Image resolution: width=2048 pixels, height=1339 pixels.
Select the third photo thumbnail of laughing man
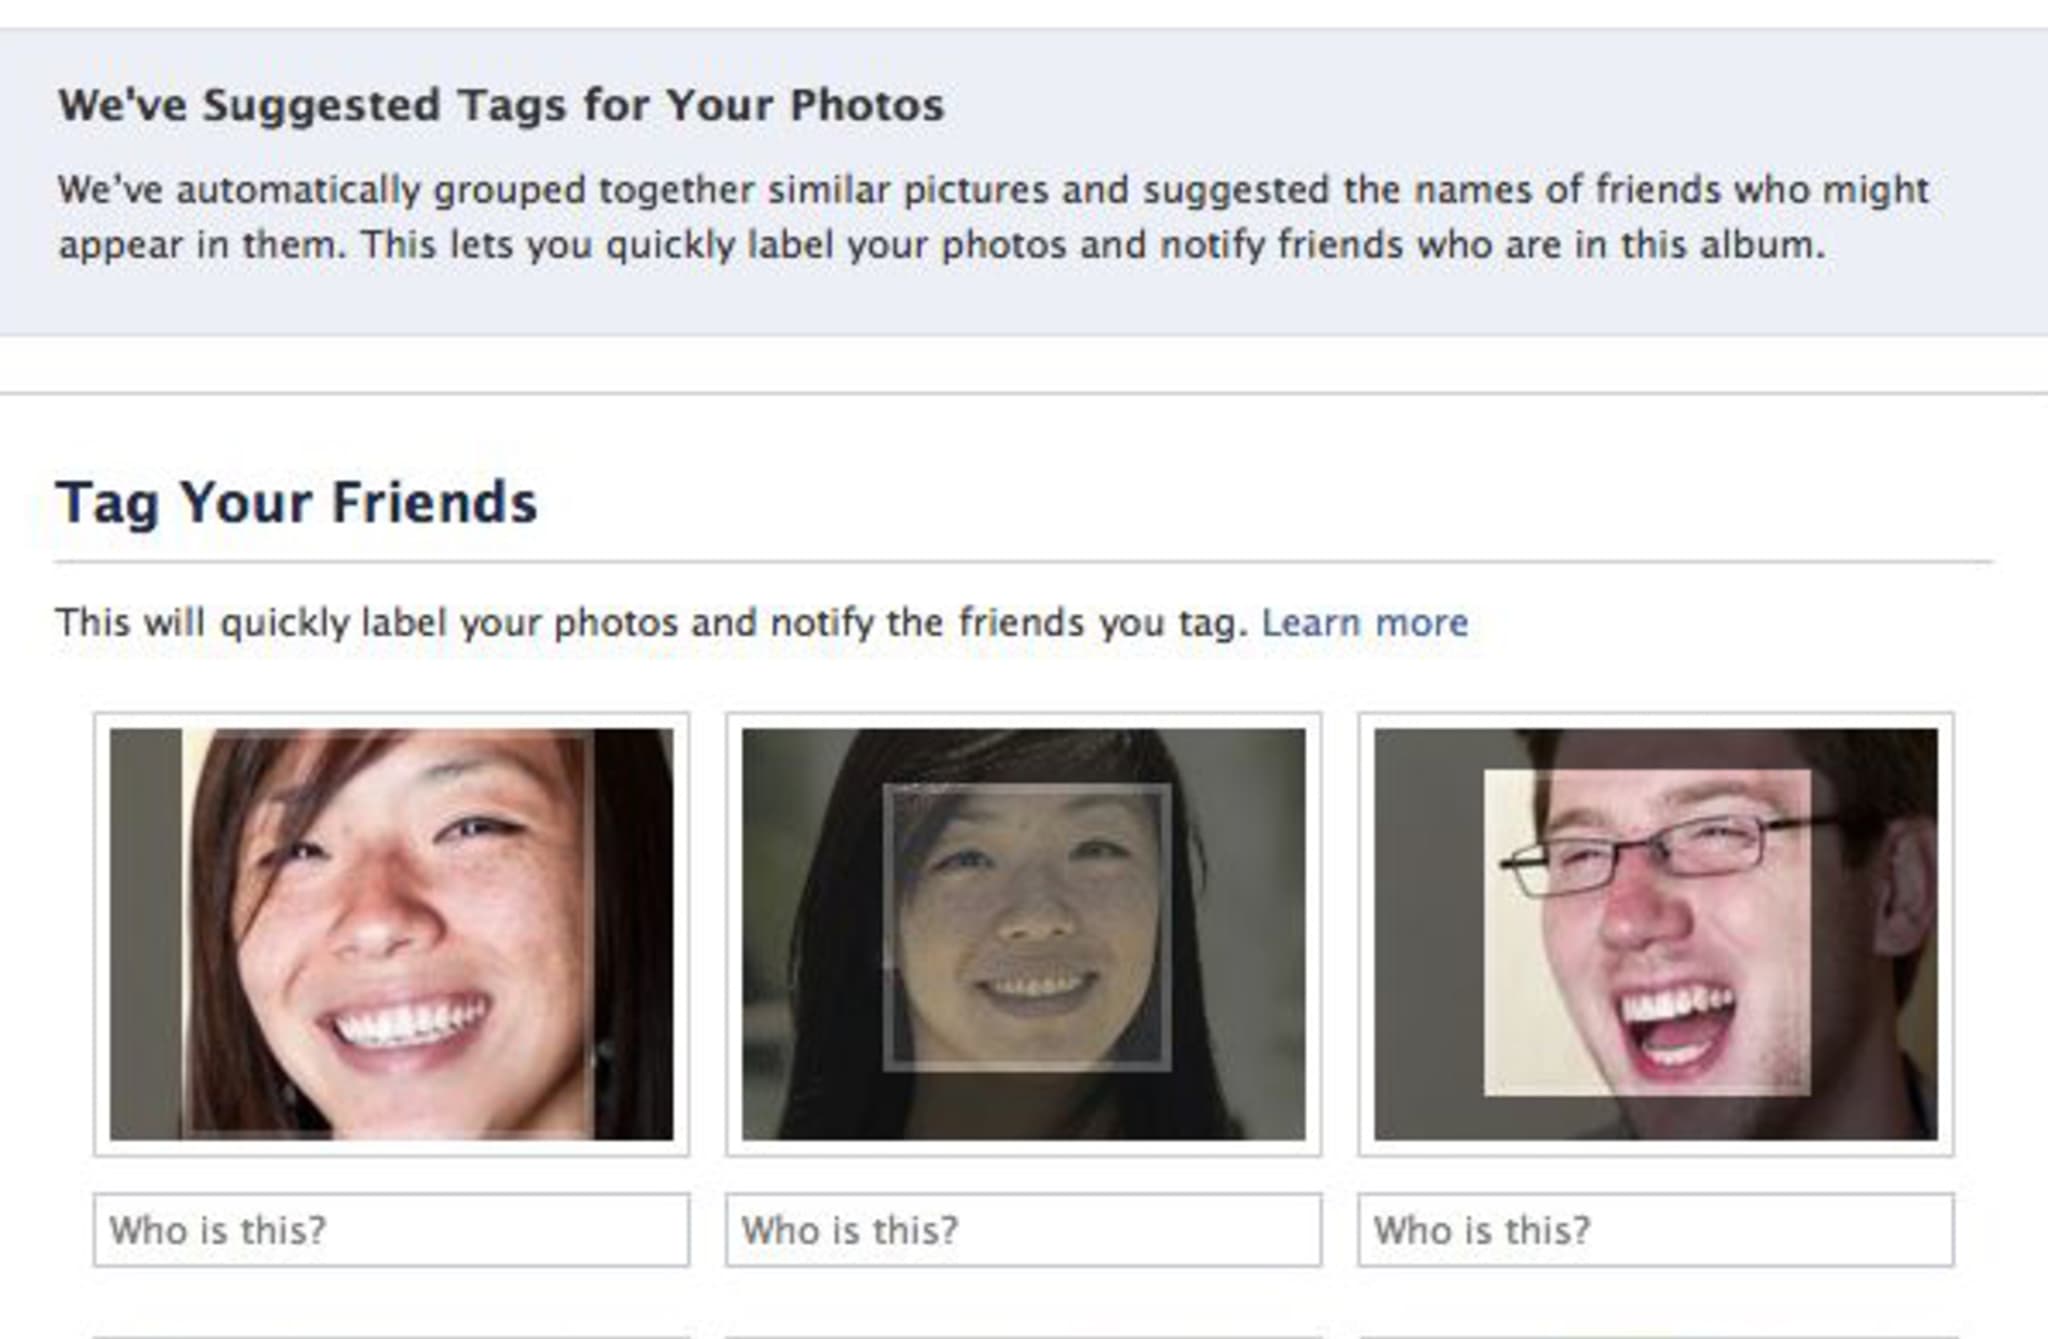pos(1655,934)
